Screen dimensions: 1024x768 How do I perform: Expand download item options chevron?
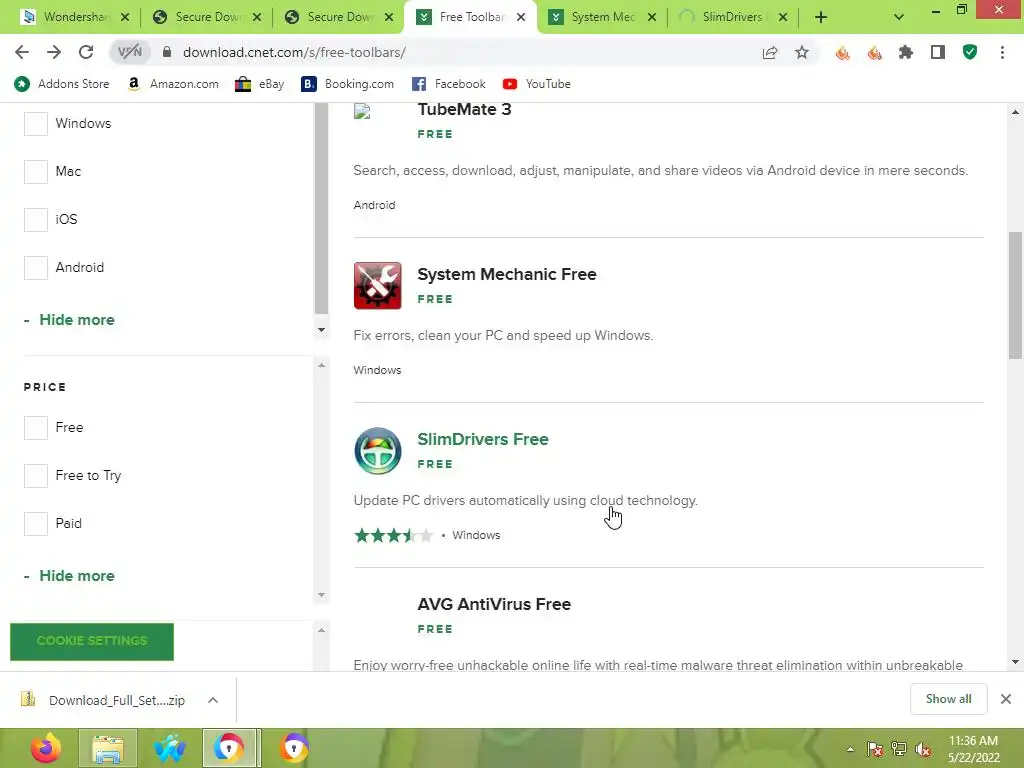(213, 700)
